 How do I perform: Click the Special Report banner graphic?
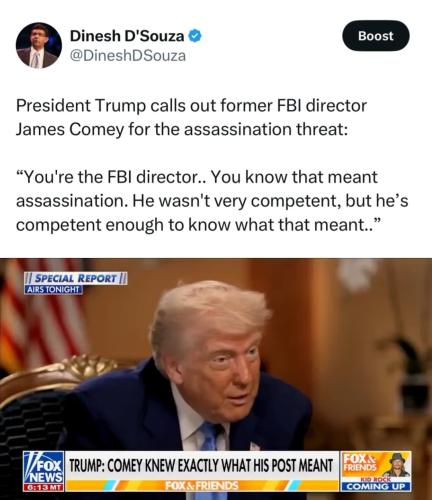pos(76,278)
